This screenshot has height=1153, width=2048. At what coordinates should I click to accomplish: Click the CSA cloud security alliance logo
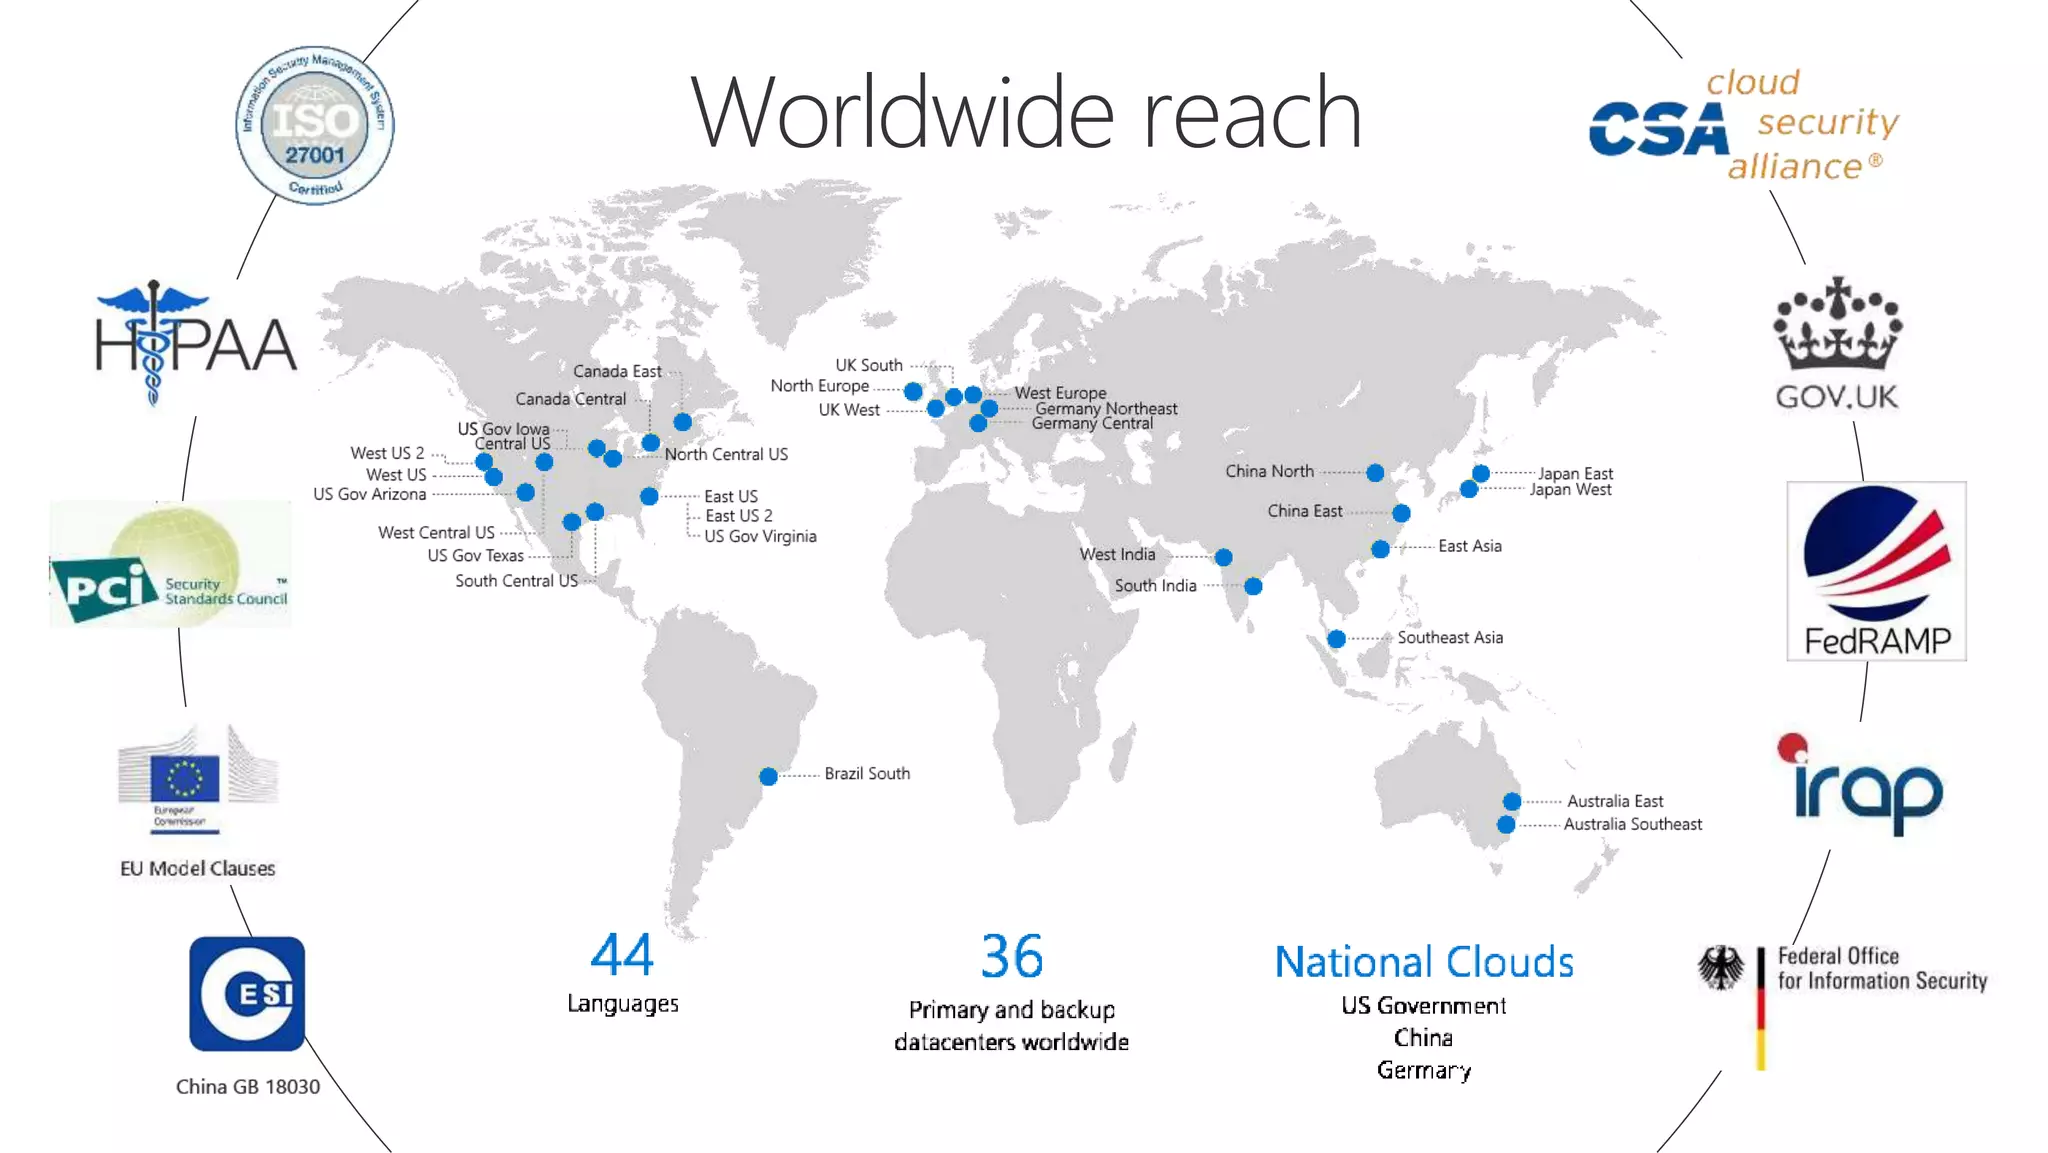(x=1744, y=126)
